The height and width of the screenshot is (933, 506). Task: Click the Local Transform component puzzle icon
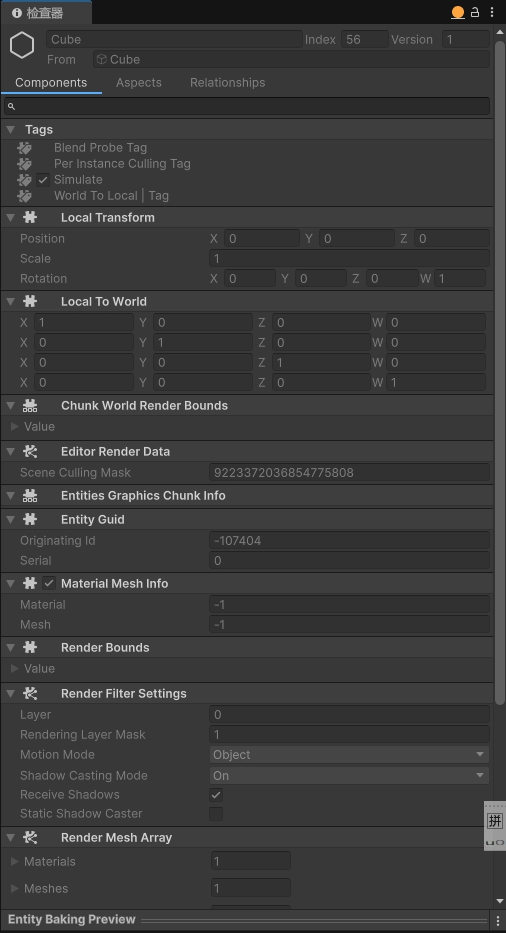pos(30,218)
